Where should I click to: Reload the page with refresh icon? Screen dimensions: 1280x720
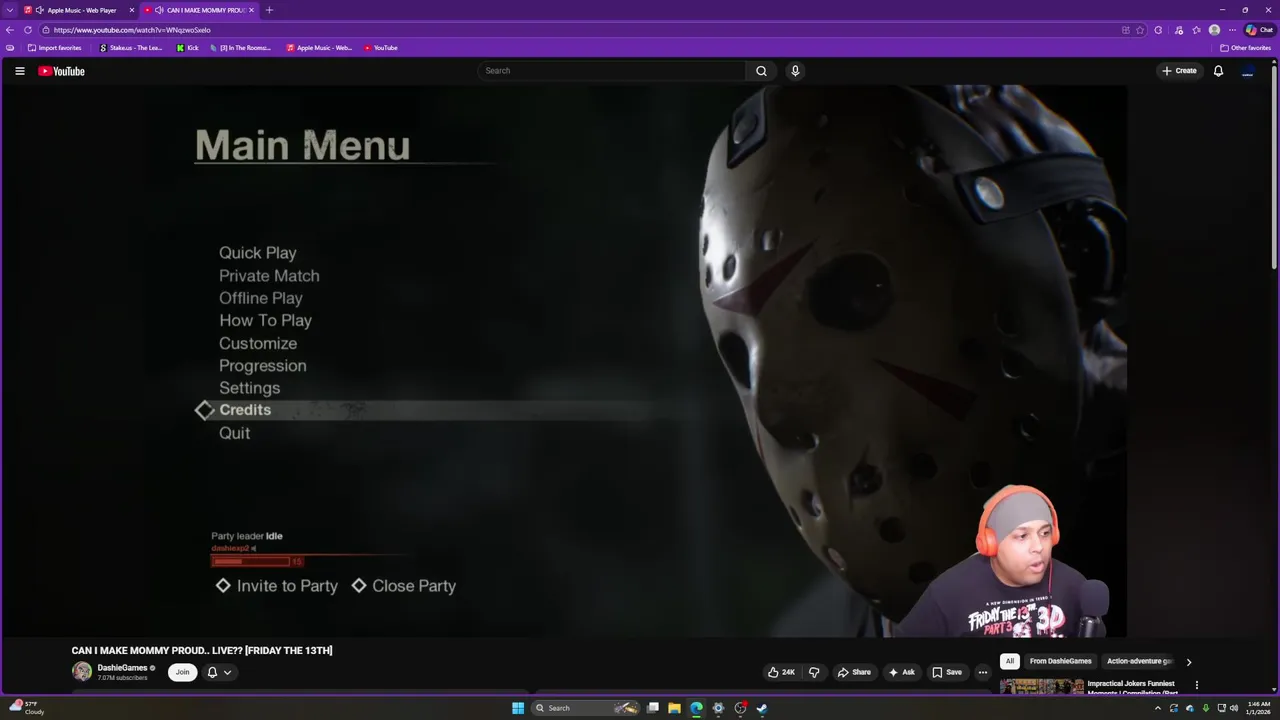click(28, 30)
